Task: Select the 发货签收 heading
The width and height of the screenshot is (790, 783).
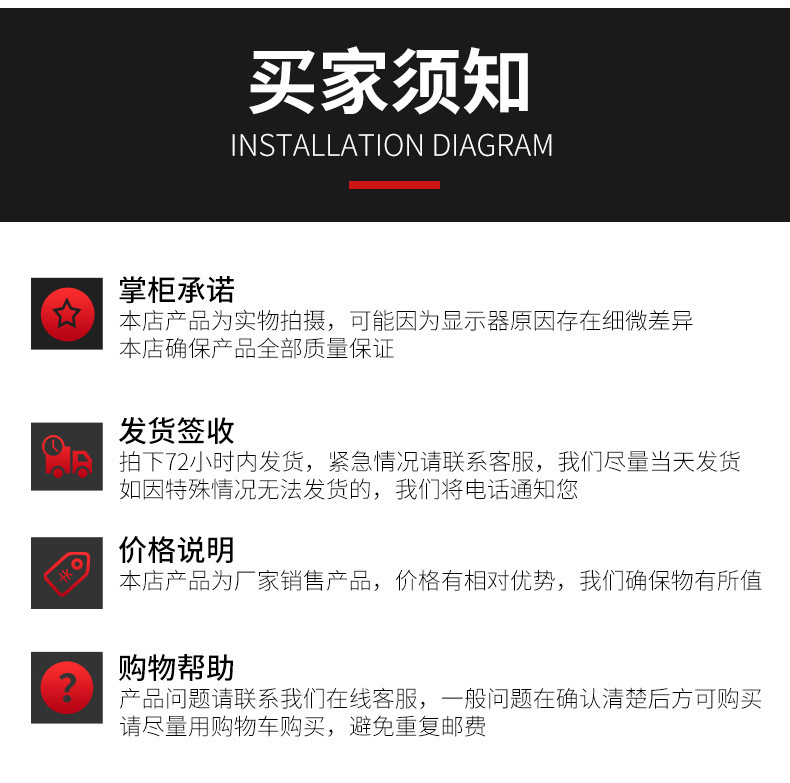Action: 177,431
